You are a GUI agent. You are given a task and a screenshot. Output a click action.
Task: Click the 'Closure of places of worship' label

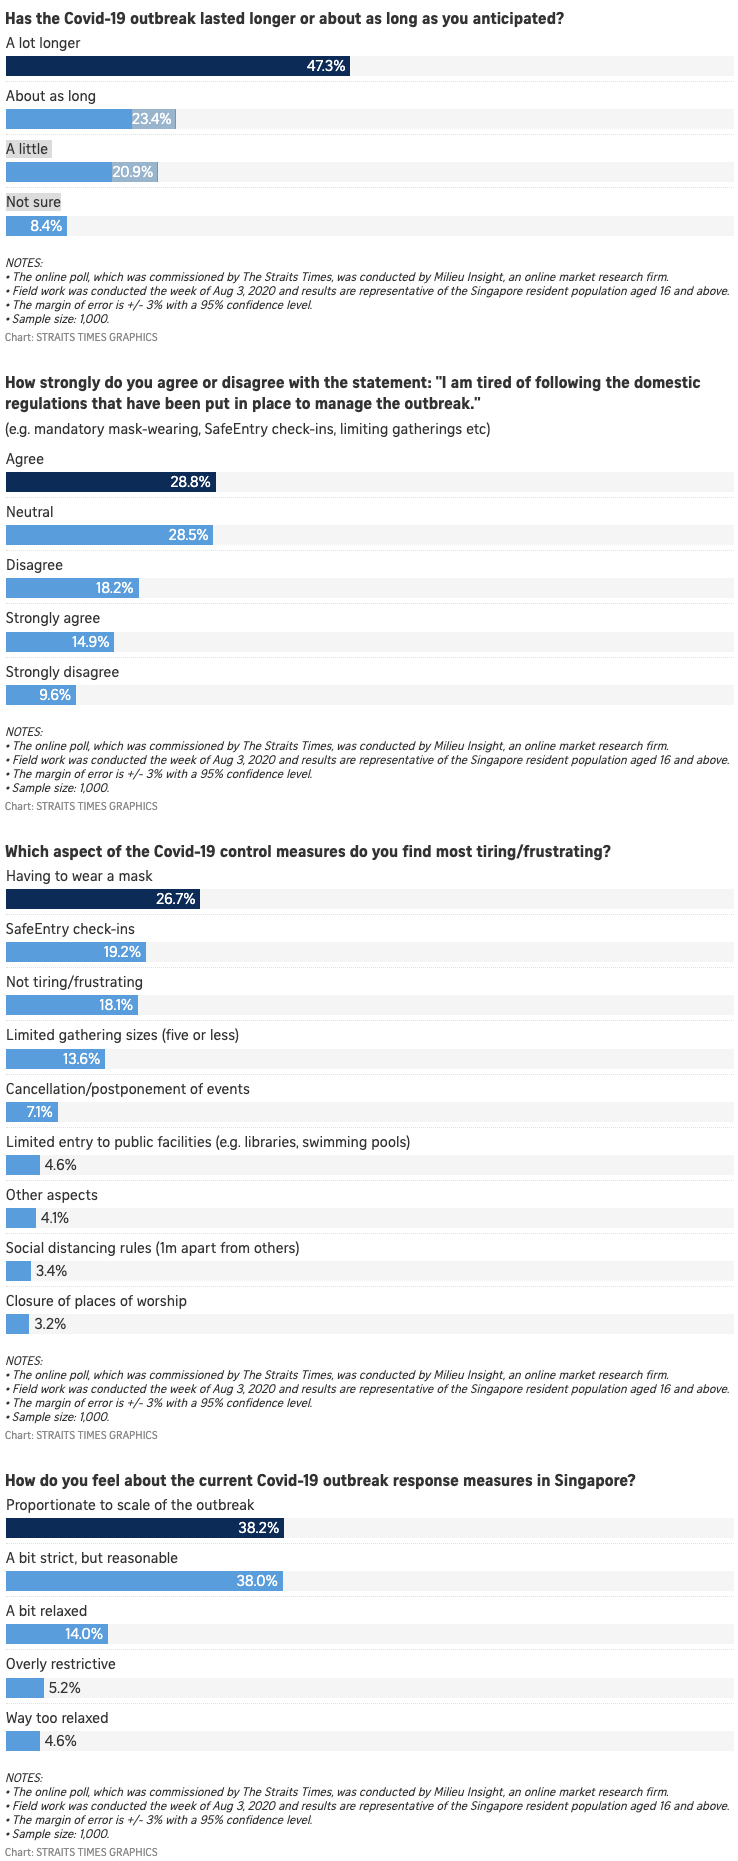[96, 1301]
